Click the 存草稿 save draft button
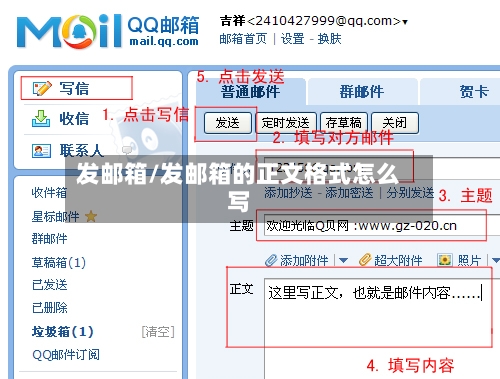The image size is (500, 379). tap(344, 123)
